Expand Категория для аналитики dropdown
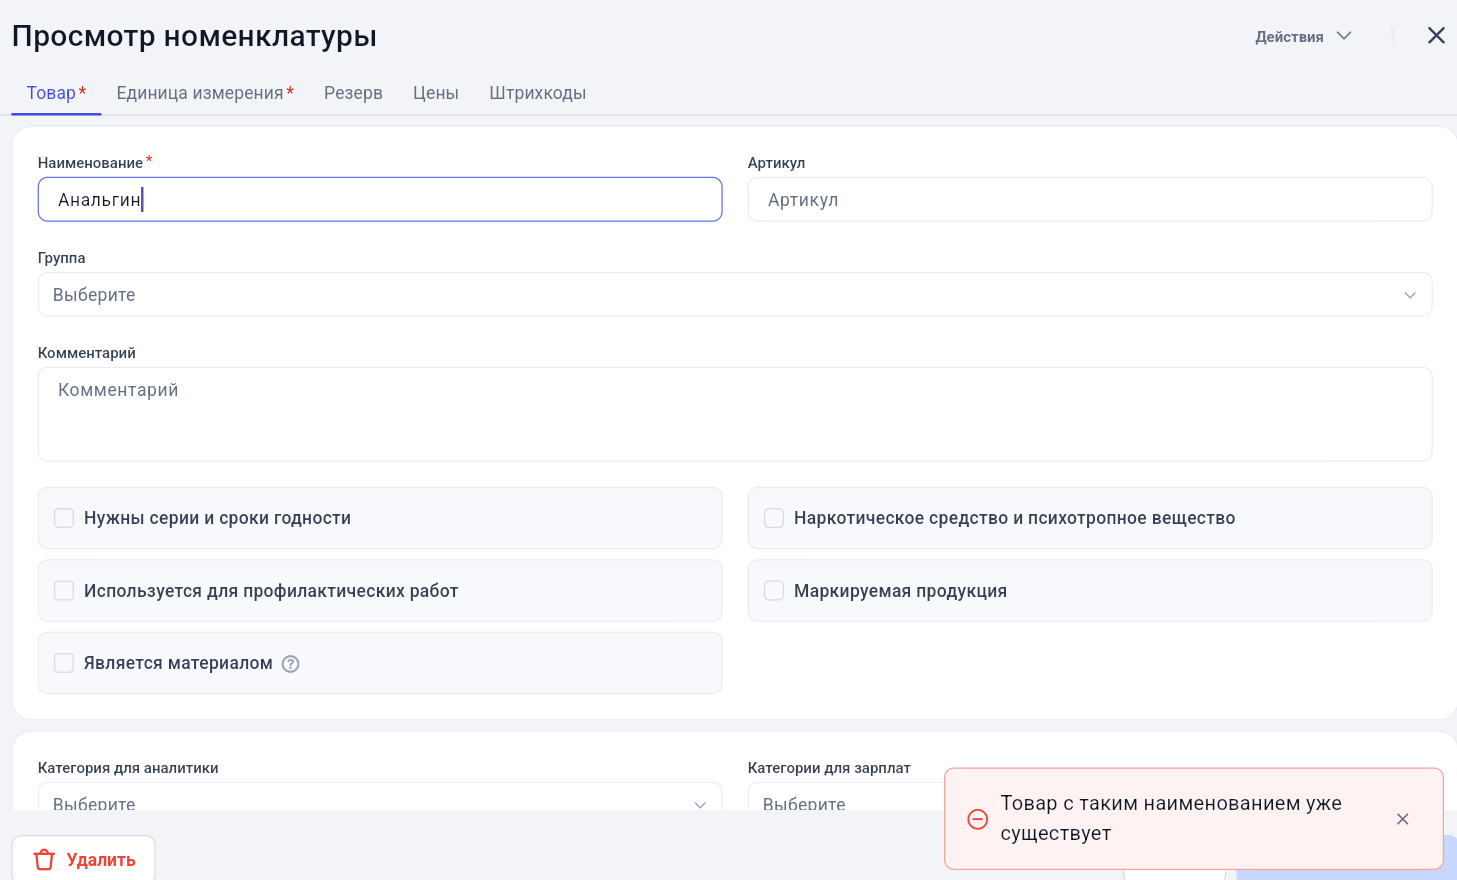Viewport: 1457px width, 880px height. tap(380, 797)
